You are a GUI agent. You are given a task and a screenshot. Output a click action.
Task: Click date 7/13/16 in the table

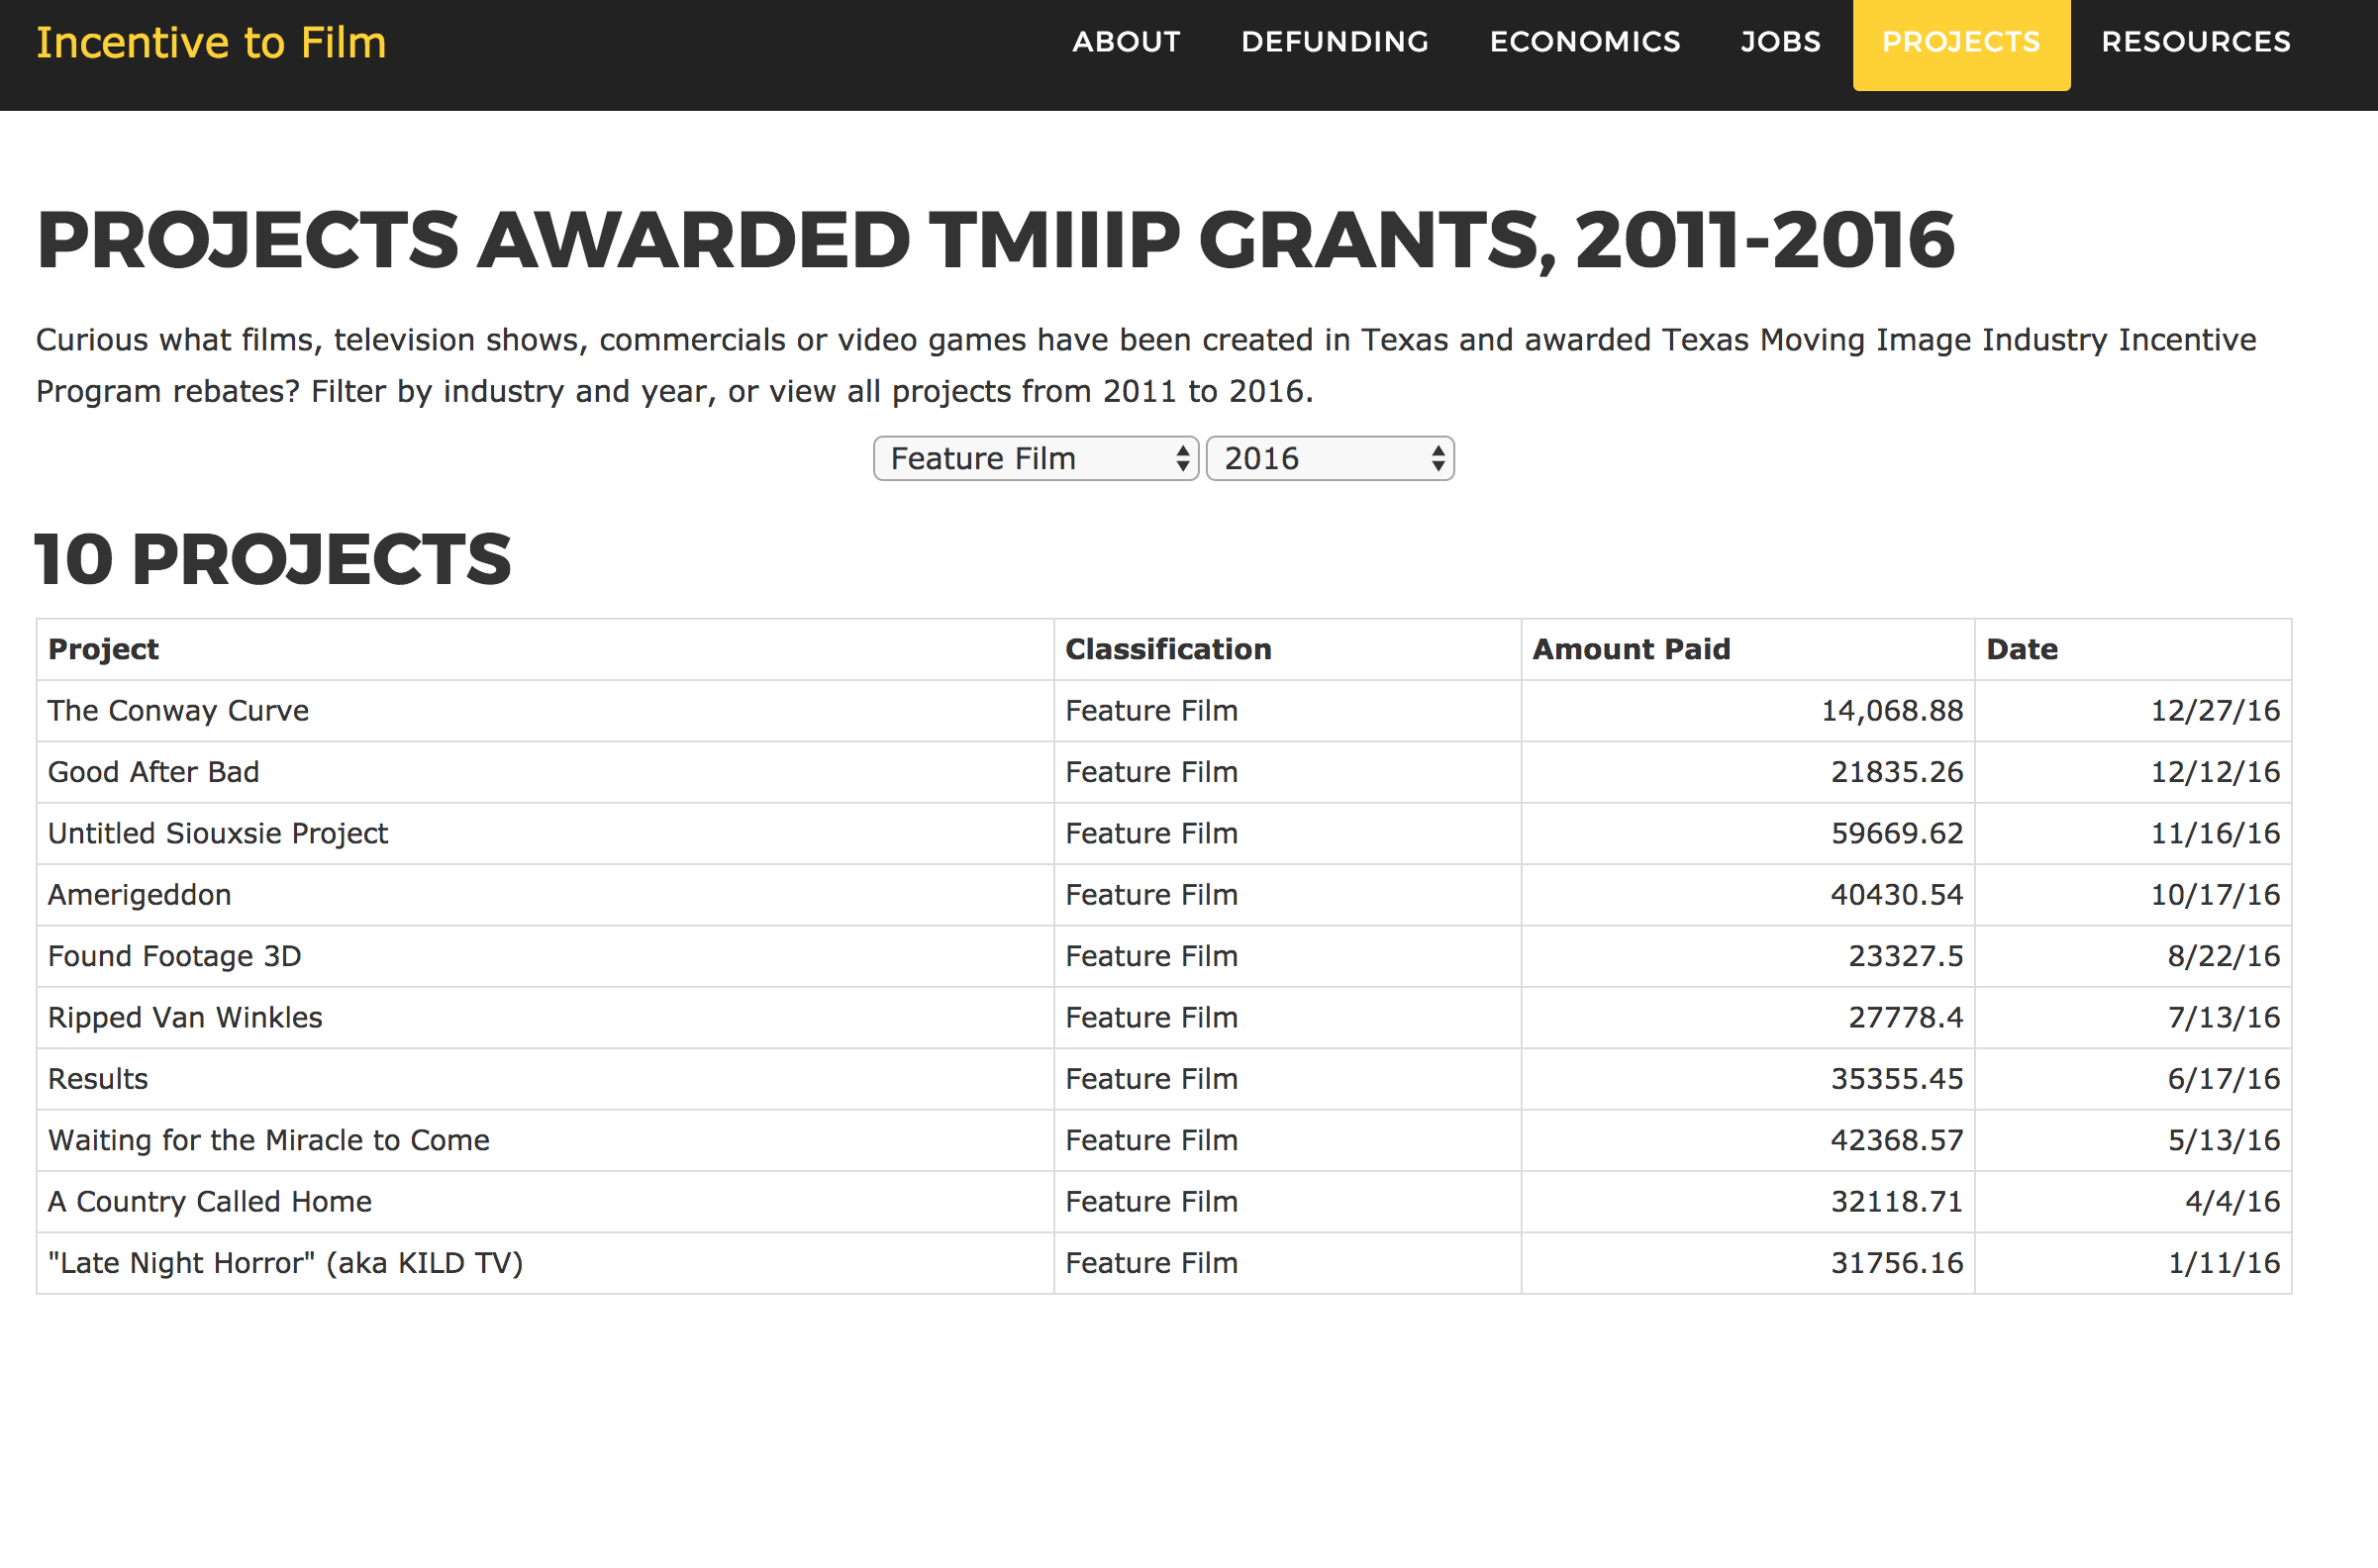click(x=2224, y=1018)
